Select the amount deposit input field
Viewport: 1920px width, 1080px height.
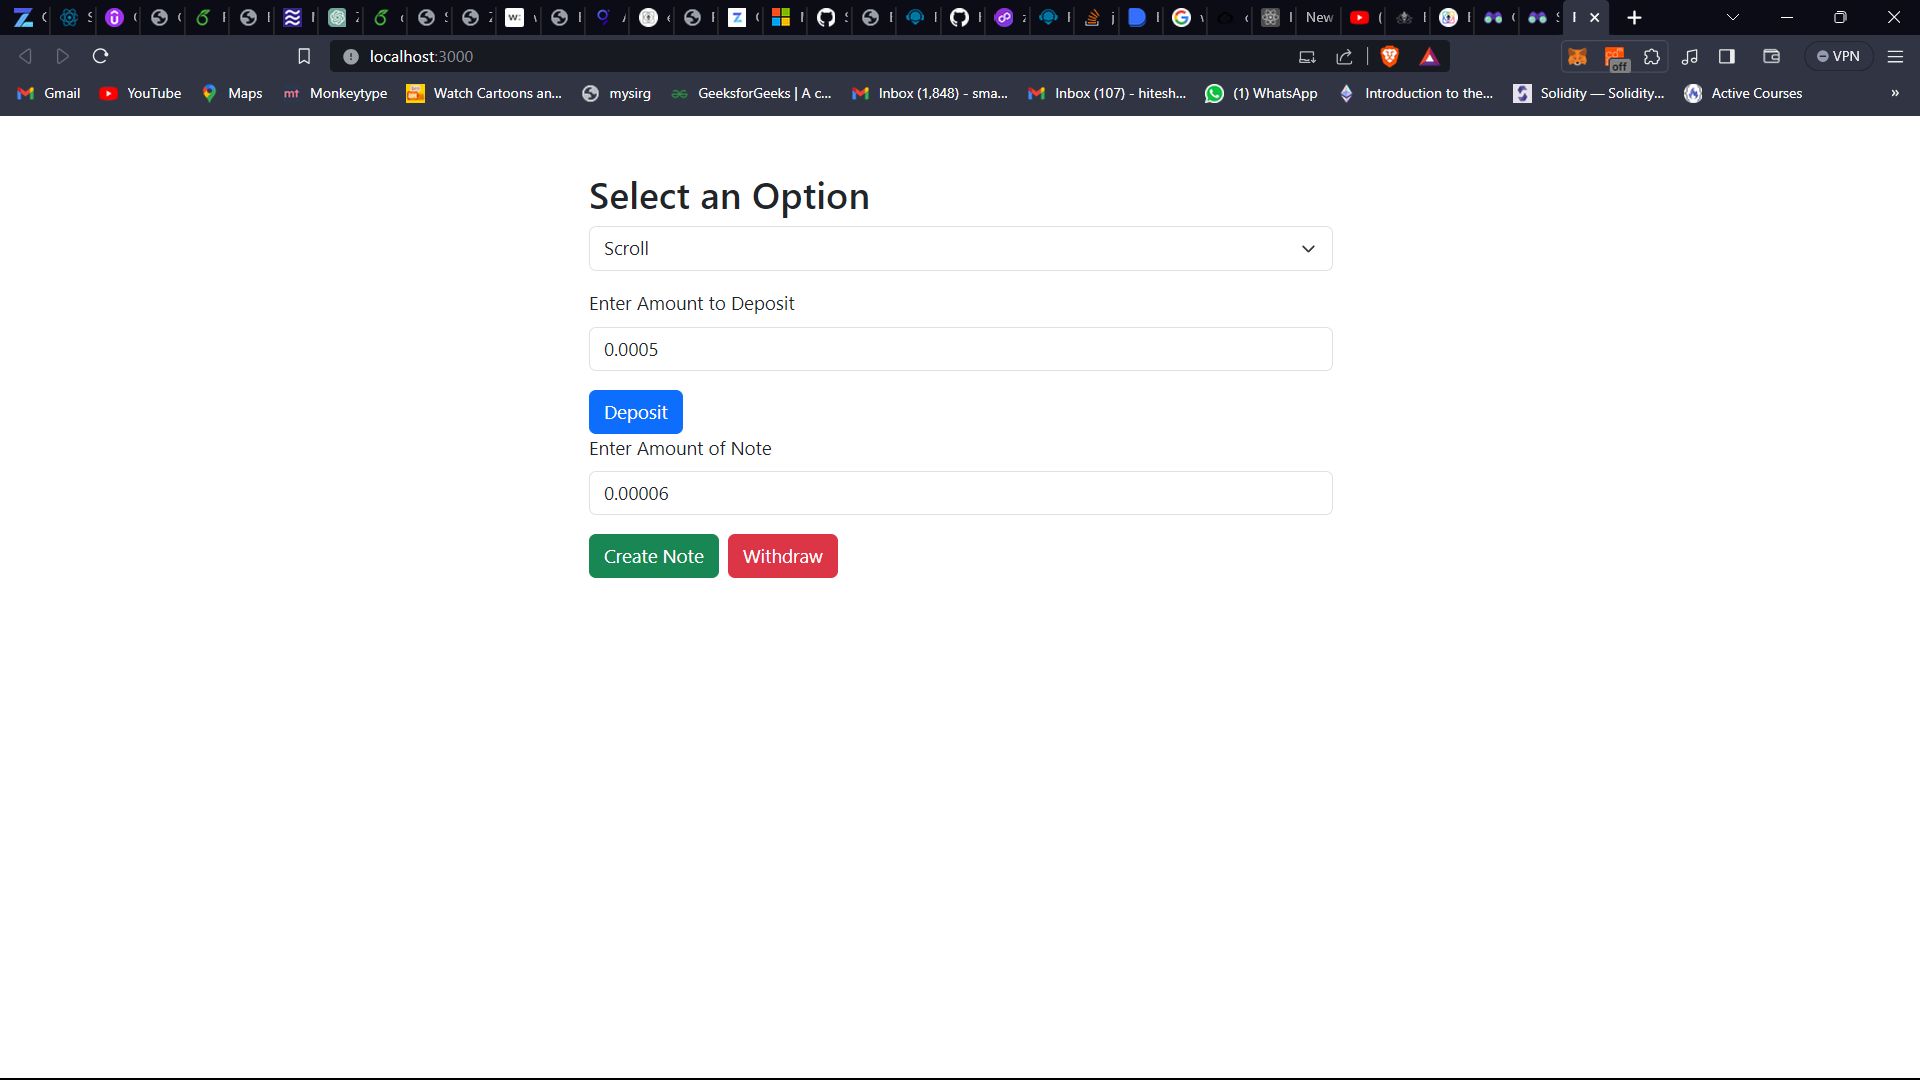point(960,348)
